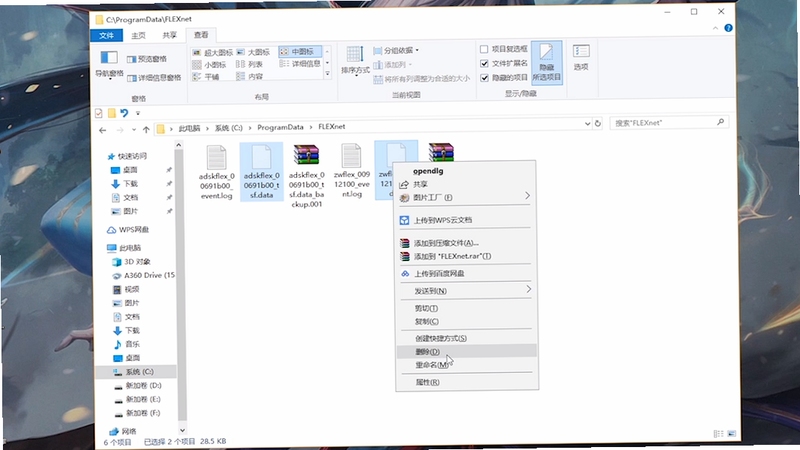Toggle the preview pane (预览窗格)
This screenshot has height=450, width=800.
tap(146, 59)
